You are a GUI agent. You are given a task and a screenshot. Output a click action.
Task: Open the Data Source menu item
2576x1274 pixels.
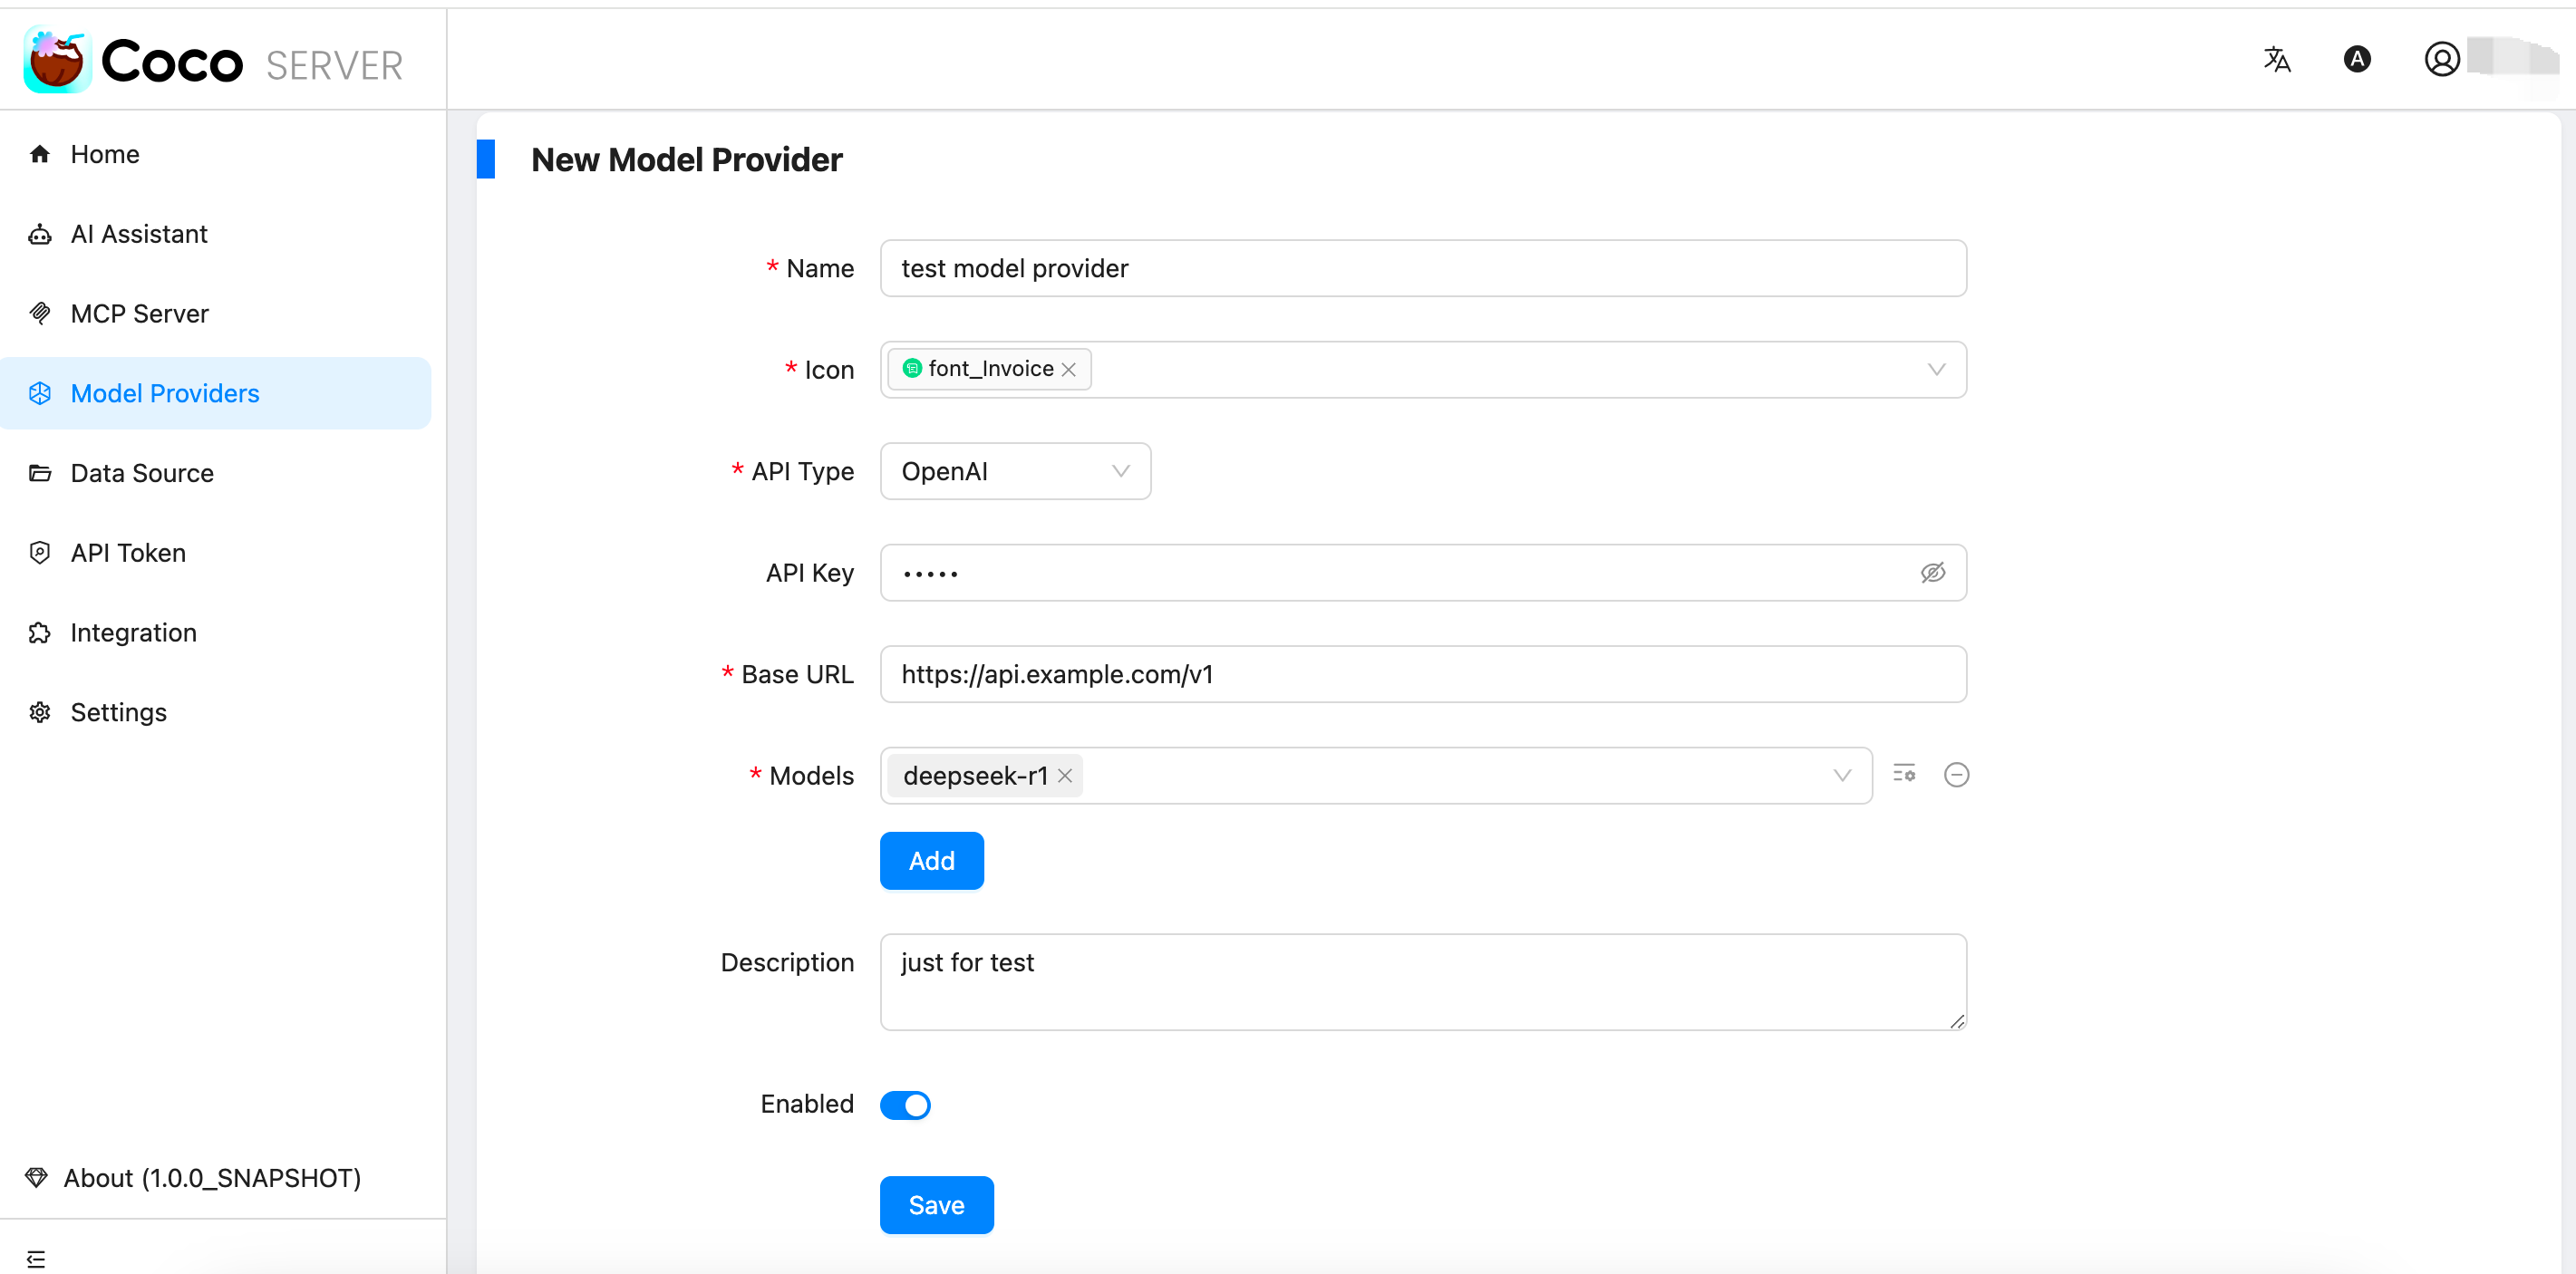point(216,473)
